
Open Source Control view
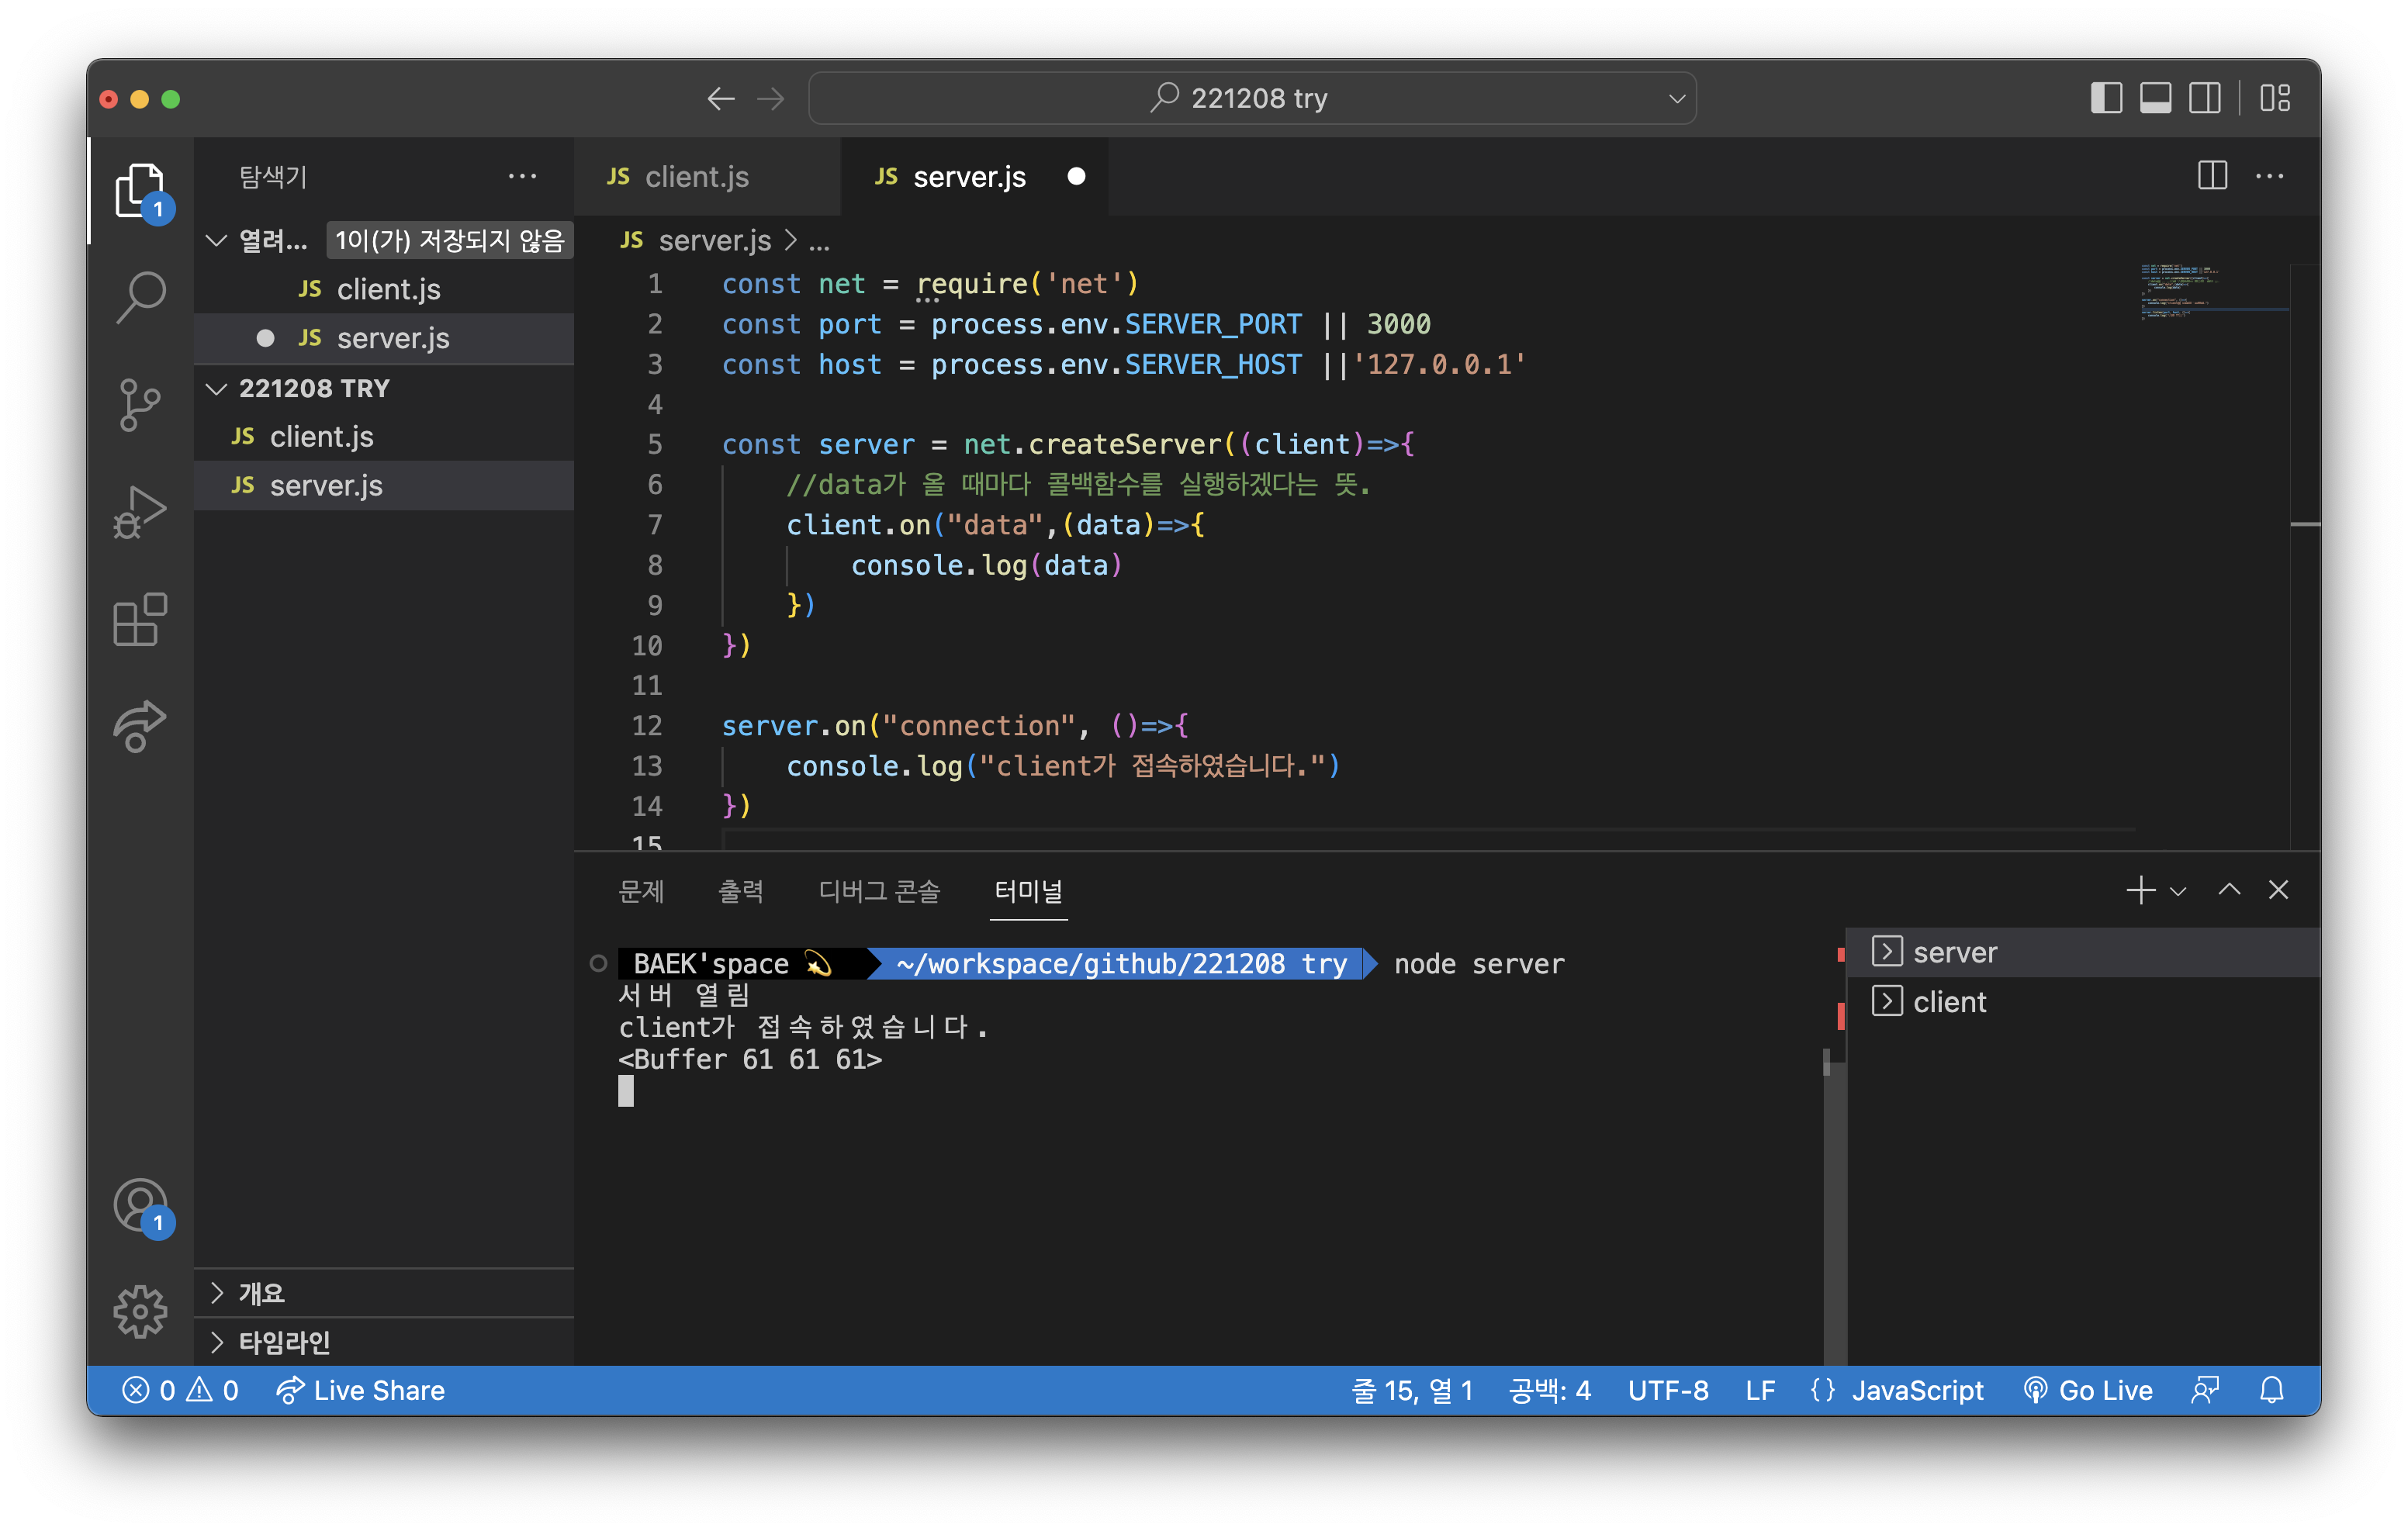tap(140, 404)
